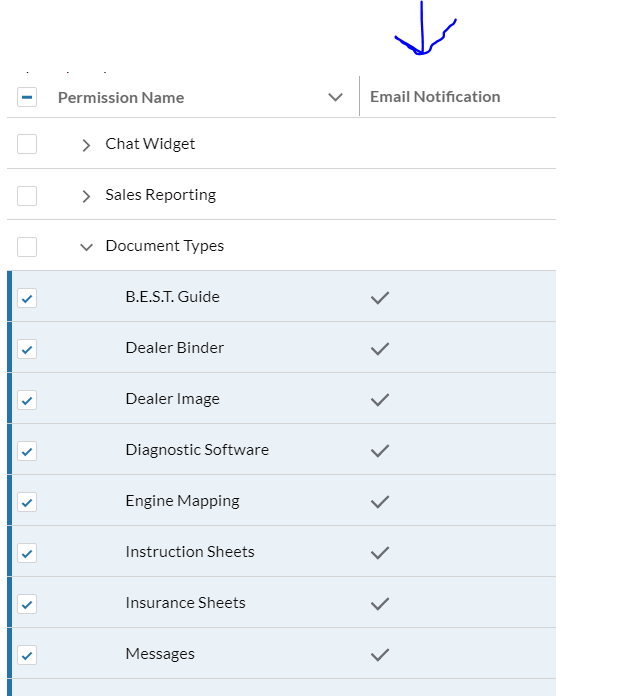The height and width of the screenshot is (696, 619).
Task: Check the Sales Reporting row checkbox
Action: [27, 196]
